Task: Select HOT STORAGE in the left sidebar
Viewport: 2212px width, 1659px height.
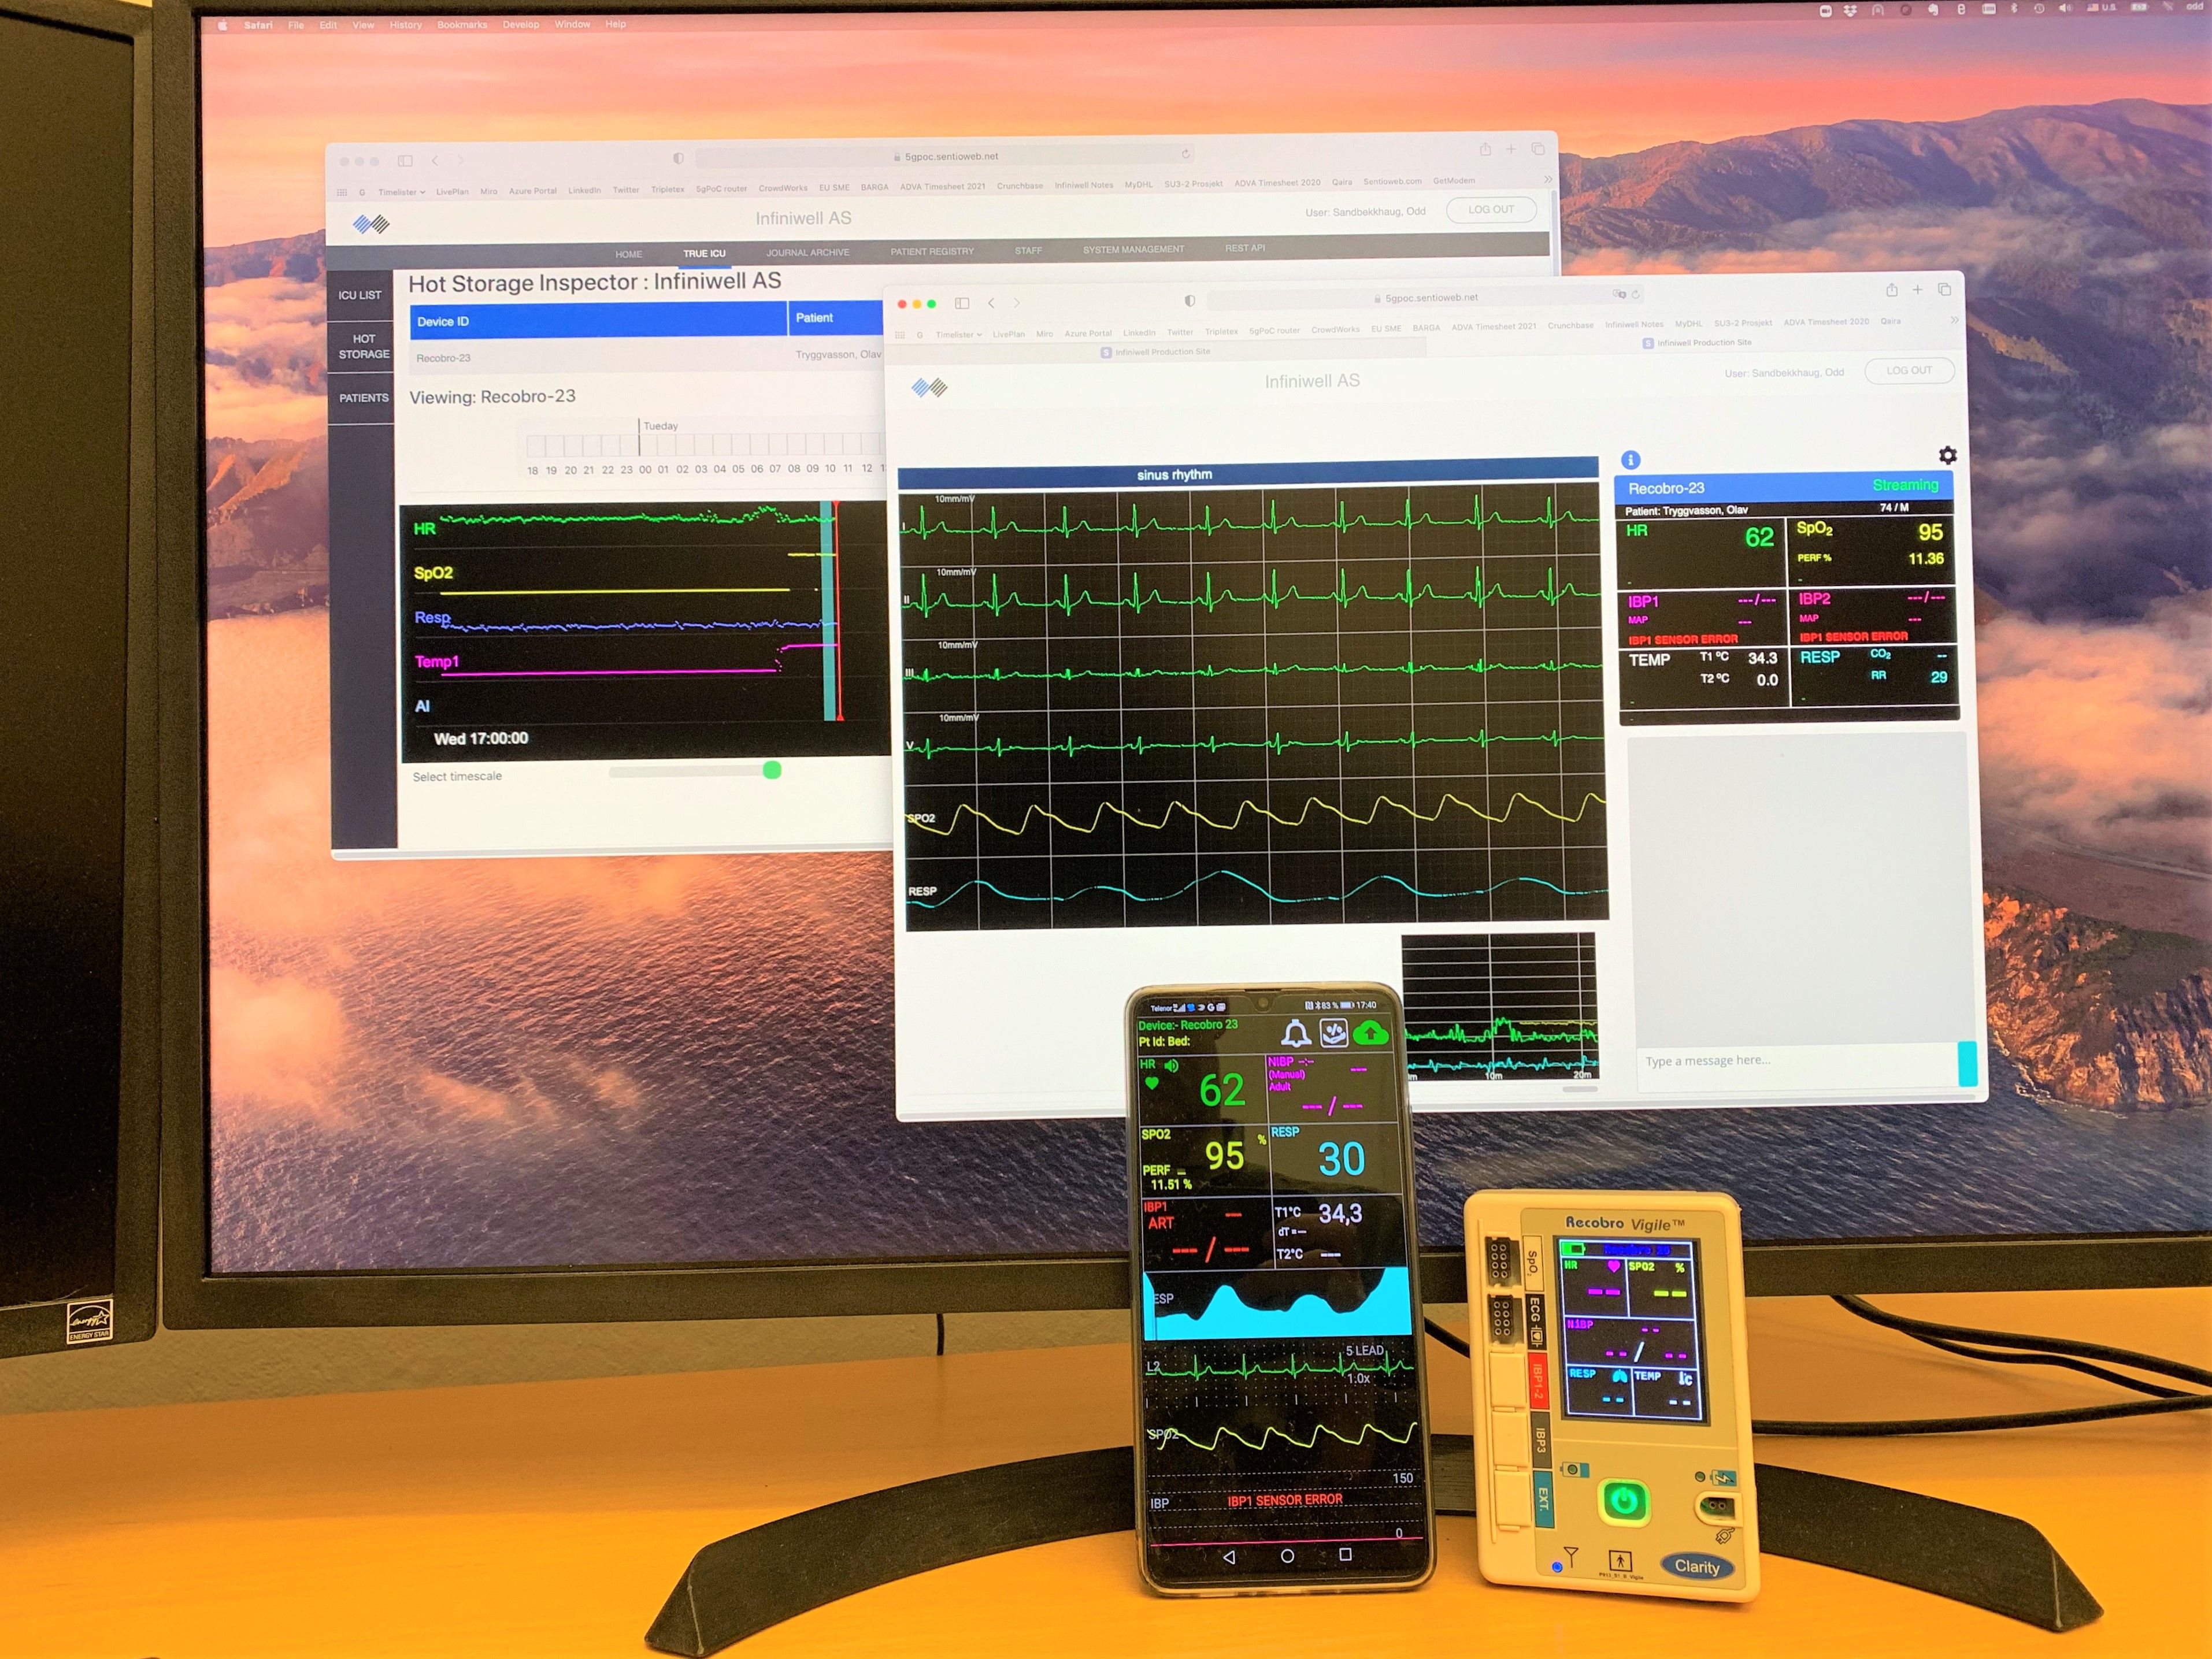Action: point(363,346)
